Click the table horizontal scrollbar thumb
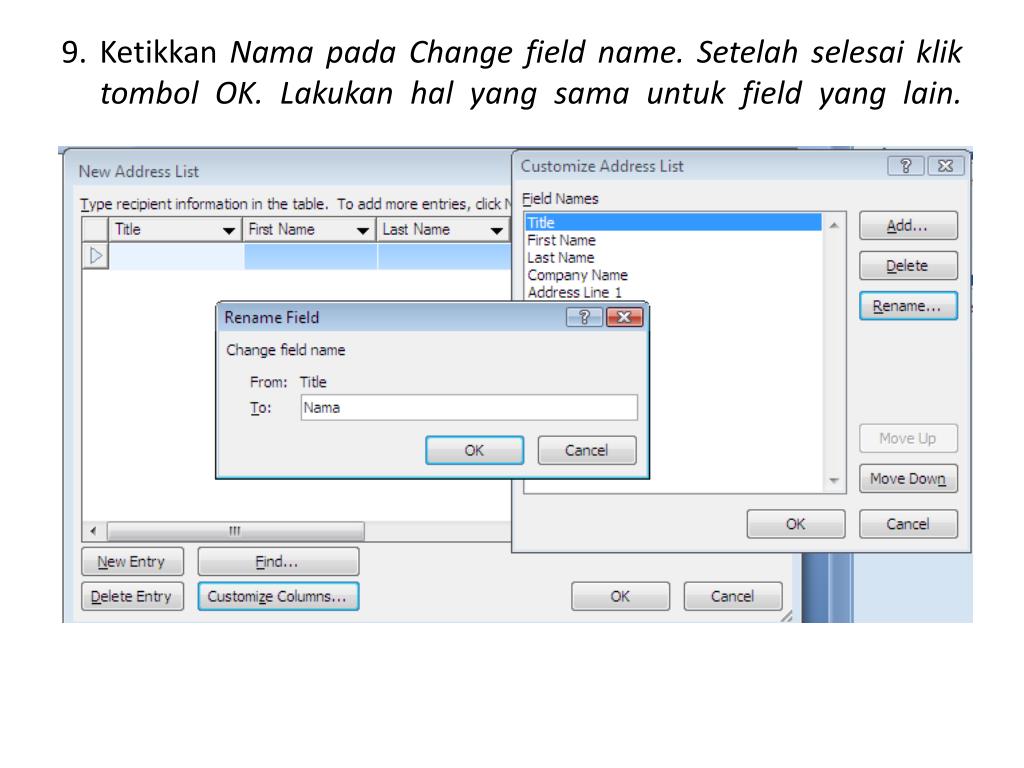This screenshot has height=768, width=1024. click(x=236, y=531)
